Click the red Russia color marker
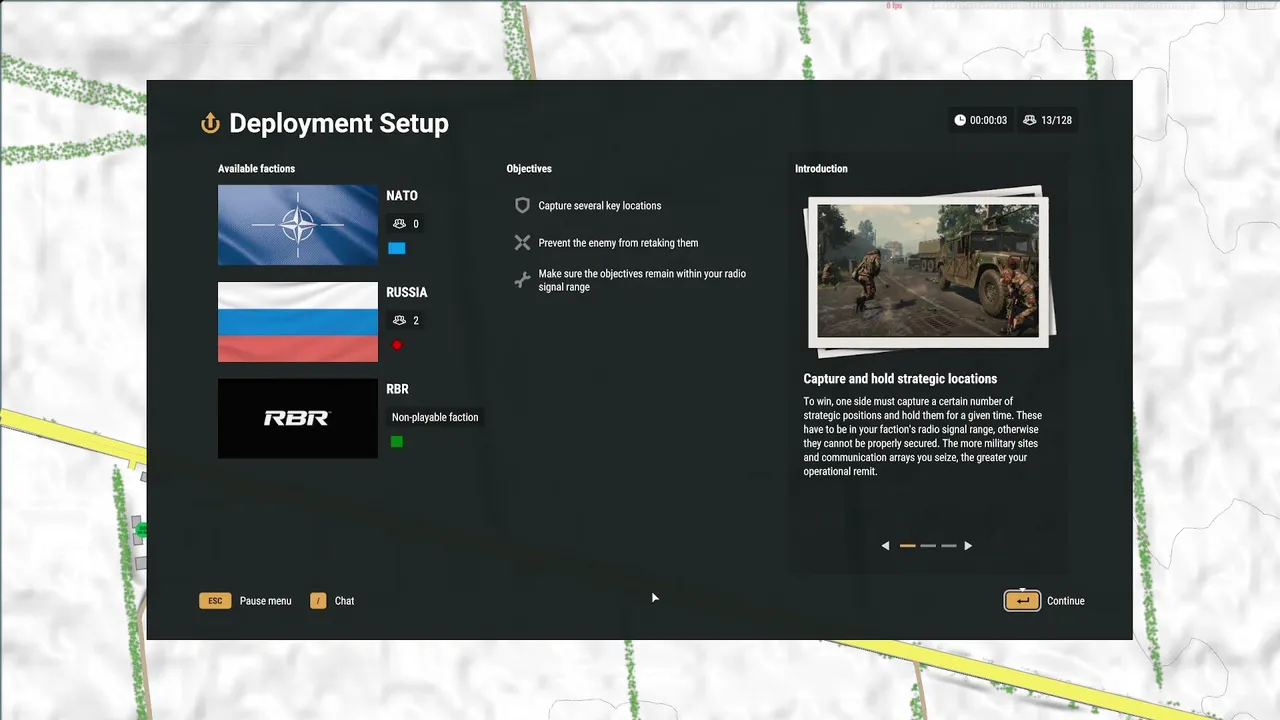Viewport: 1280px width, 720px height. coord(397,345)
